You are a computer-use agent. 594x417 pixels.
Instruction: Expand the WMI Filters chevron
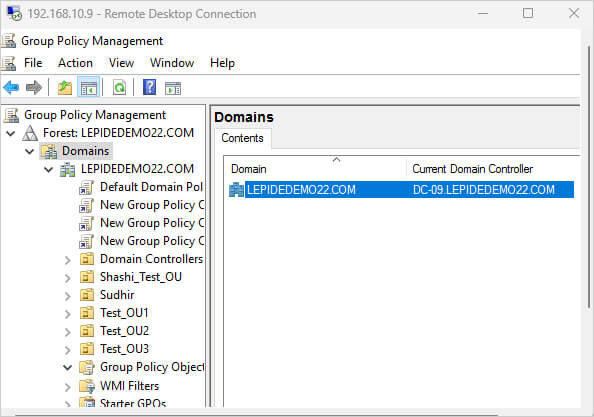tap(67, 387)
